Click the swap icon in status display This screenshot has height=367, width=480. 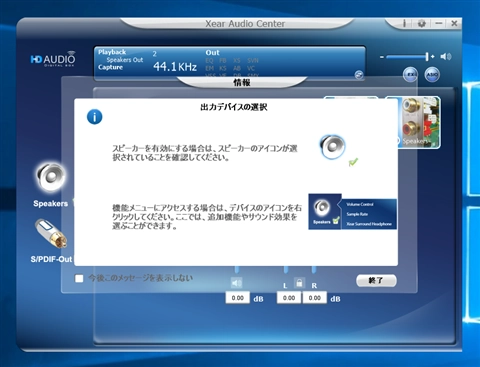tap(359, 75)
